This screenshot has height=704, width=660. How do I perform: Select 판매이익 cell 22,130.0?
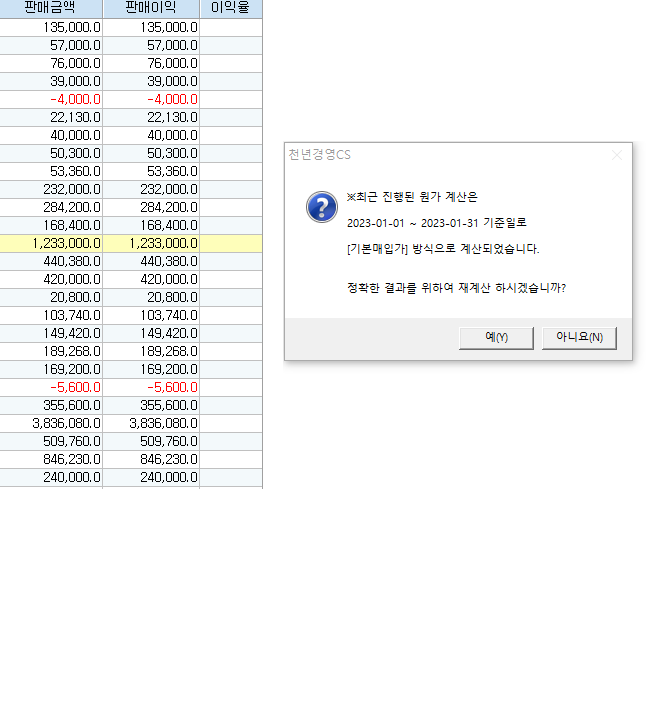(151, 117)
